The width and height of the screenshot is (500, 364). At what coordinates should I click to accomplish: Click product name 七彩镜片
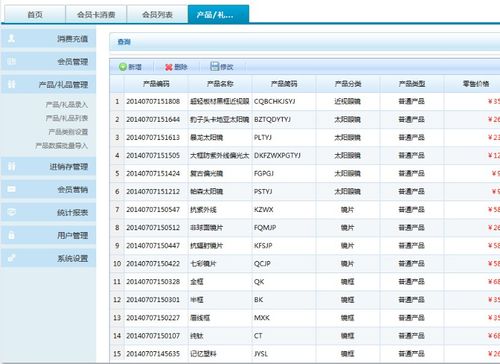(203, 263)
